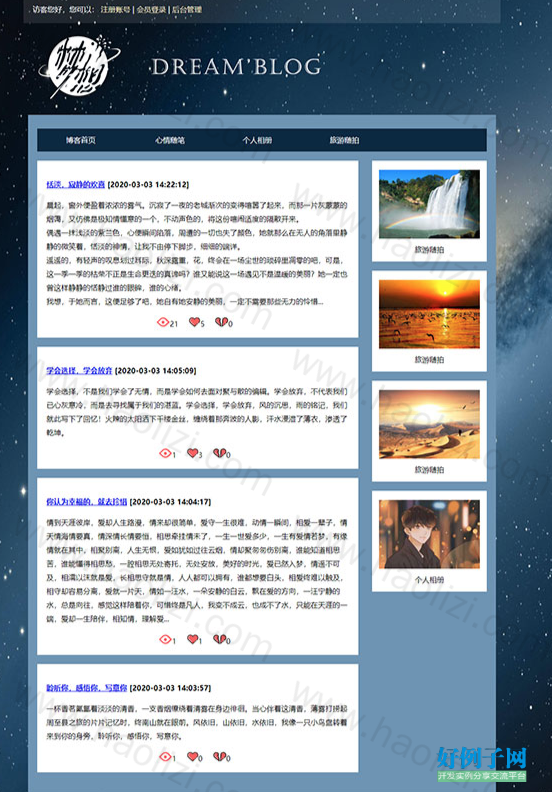Open sunset birds photo thumbnail
552x792 pixels.
pos(429,314)
